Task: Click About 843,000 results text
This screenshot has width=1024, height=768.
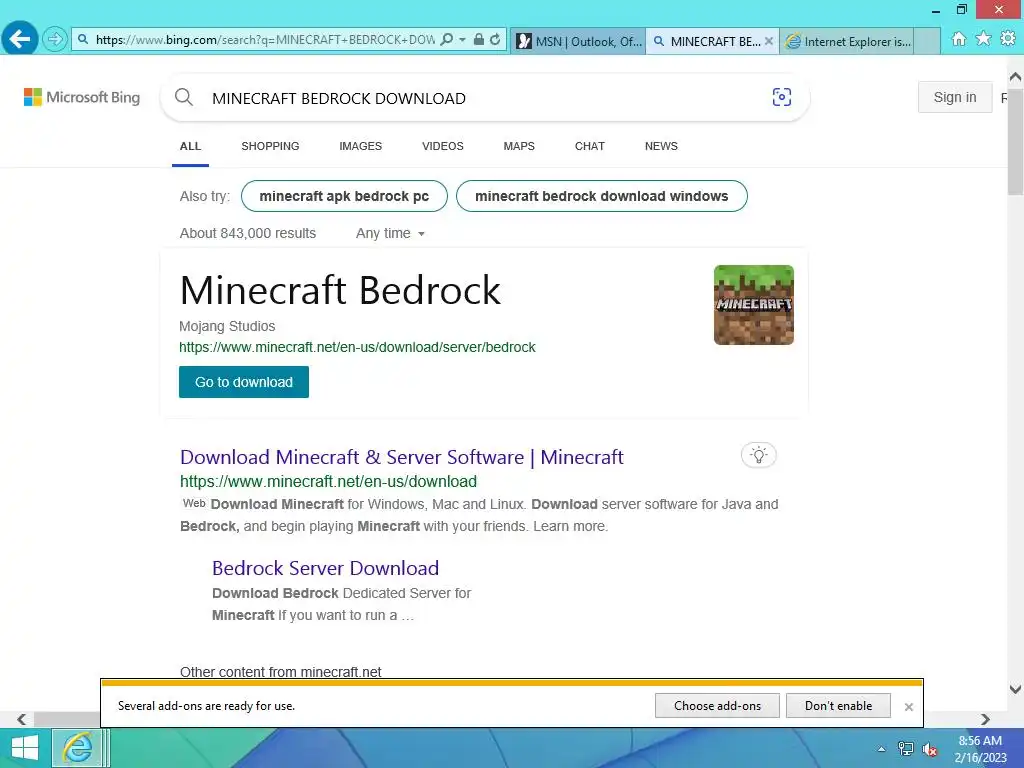Action: [x=248, y=233]
